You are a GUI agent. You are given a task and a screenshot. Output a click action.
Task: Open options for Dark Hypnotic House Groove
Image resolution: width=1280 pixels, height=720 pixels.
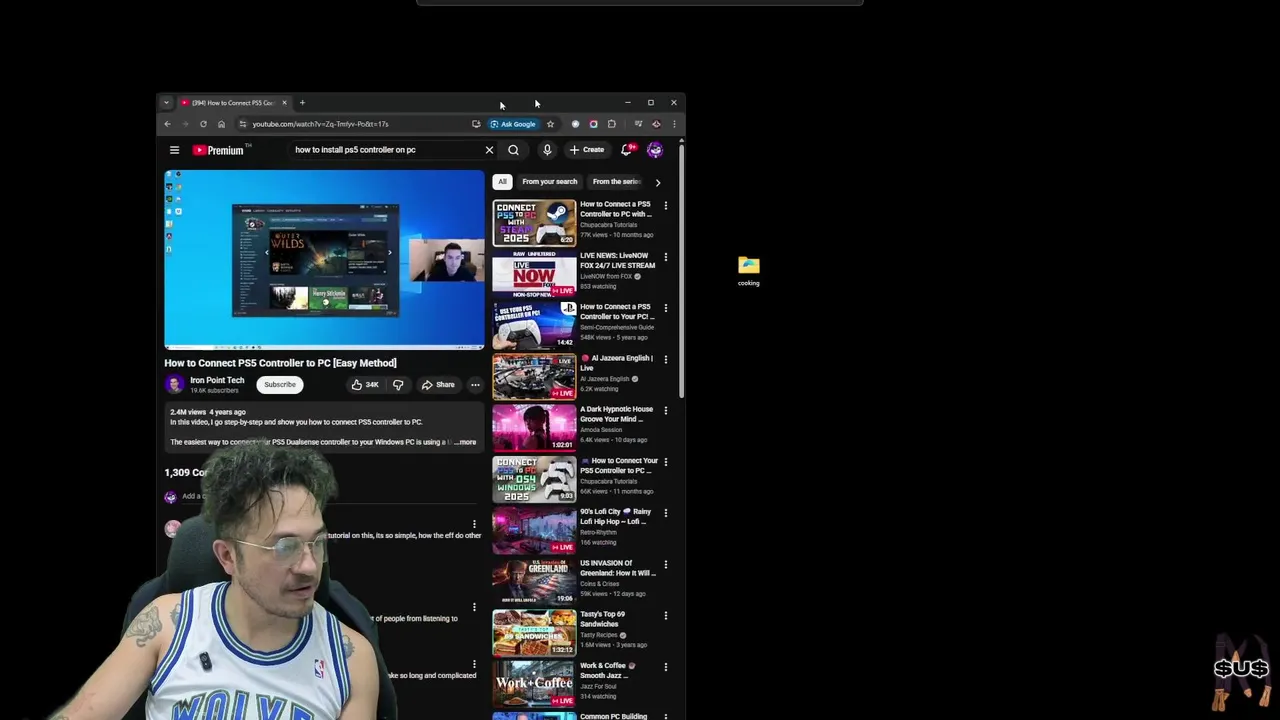[665, 410]
